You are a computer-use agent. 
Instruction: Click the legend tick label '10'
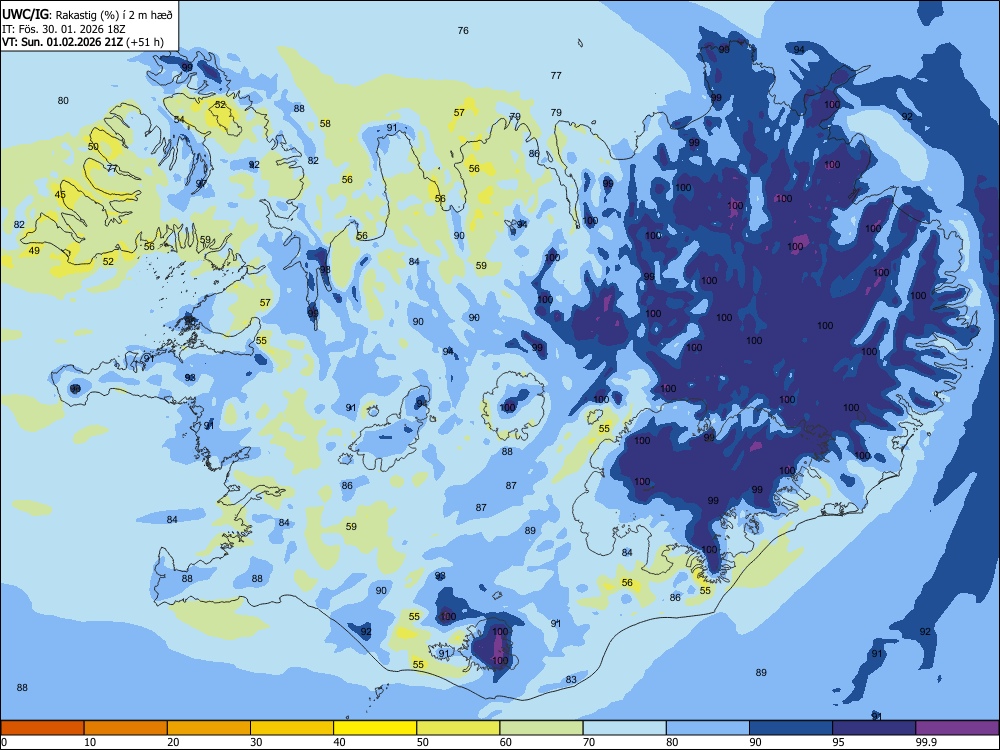(90, 742)
